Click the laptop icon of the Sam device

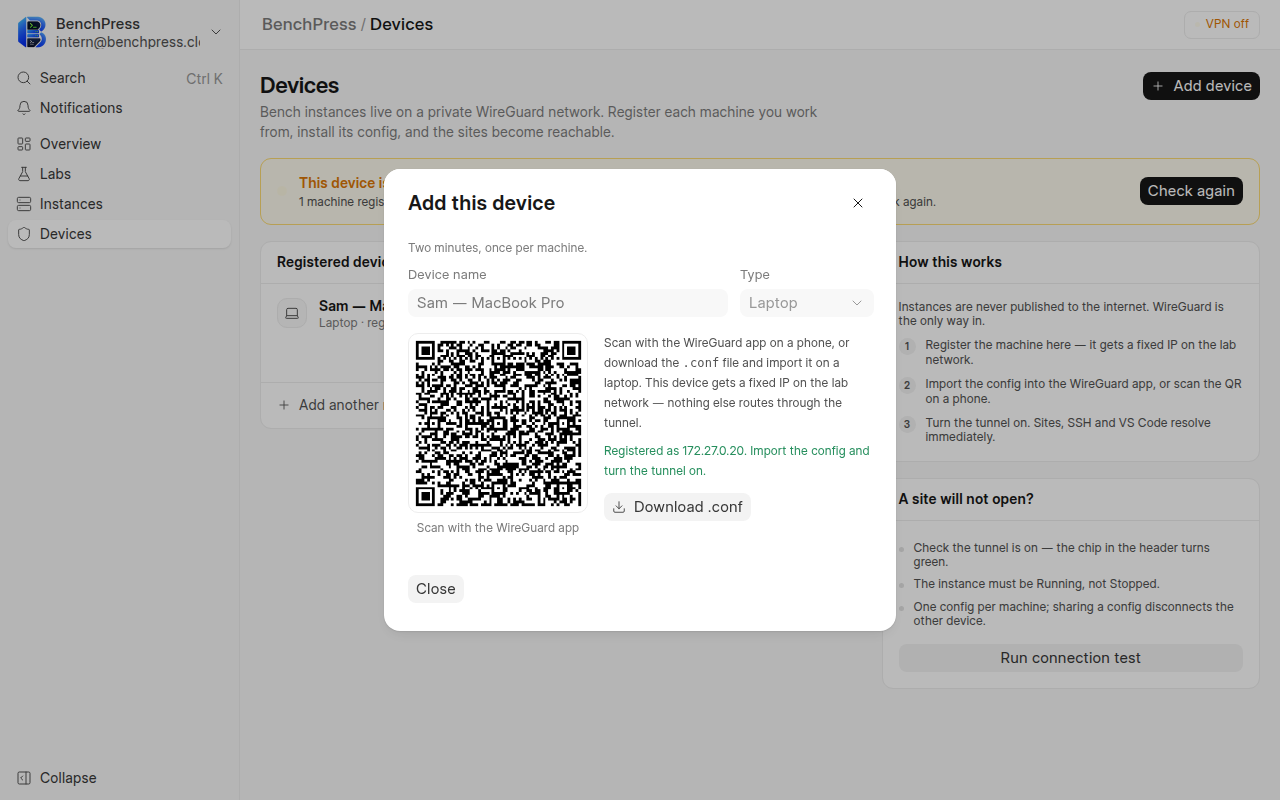pyautogui.click(x=292, y=313)
